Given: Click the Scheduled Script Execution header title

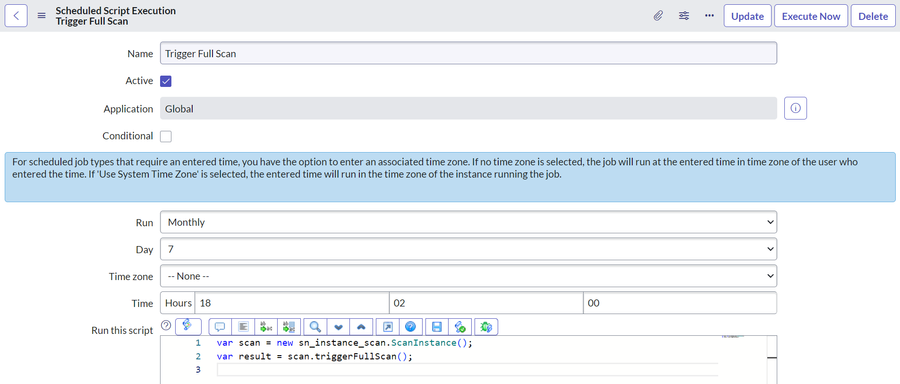Looking at the screenshot, I should [x=115, y=11].
